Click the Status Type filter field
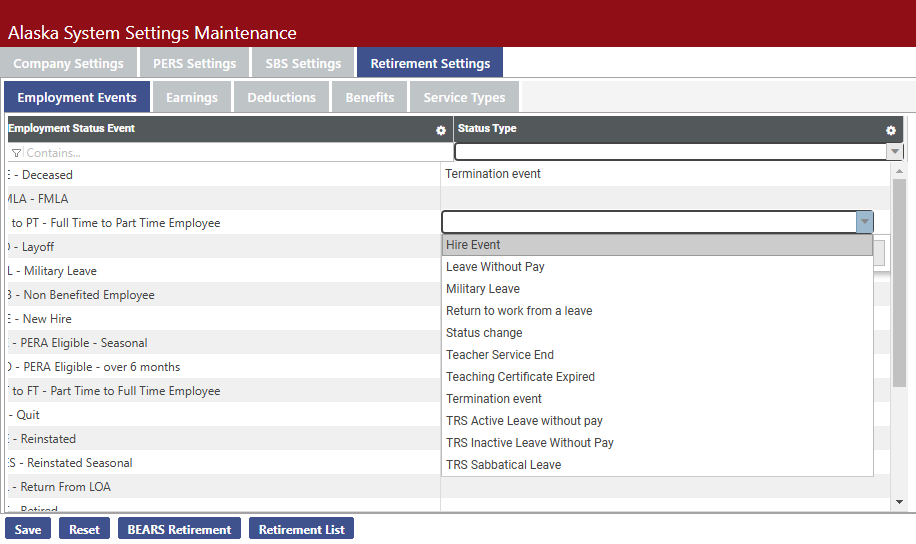This screenshot has width=916, height=544. (x=671, y=152)
